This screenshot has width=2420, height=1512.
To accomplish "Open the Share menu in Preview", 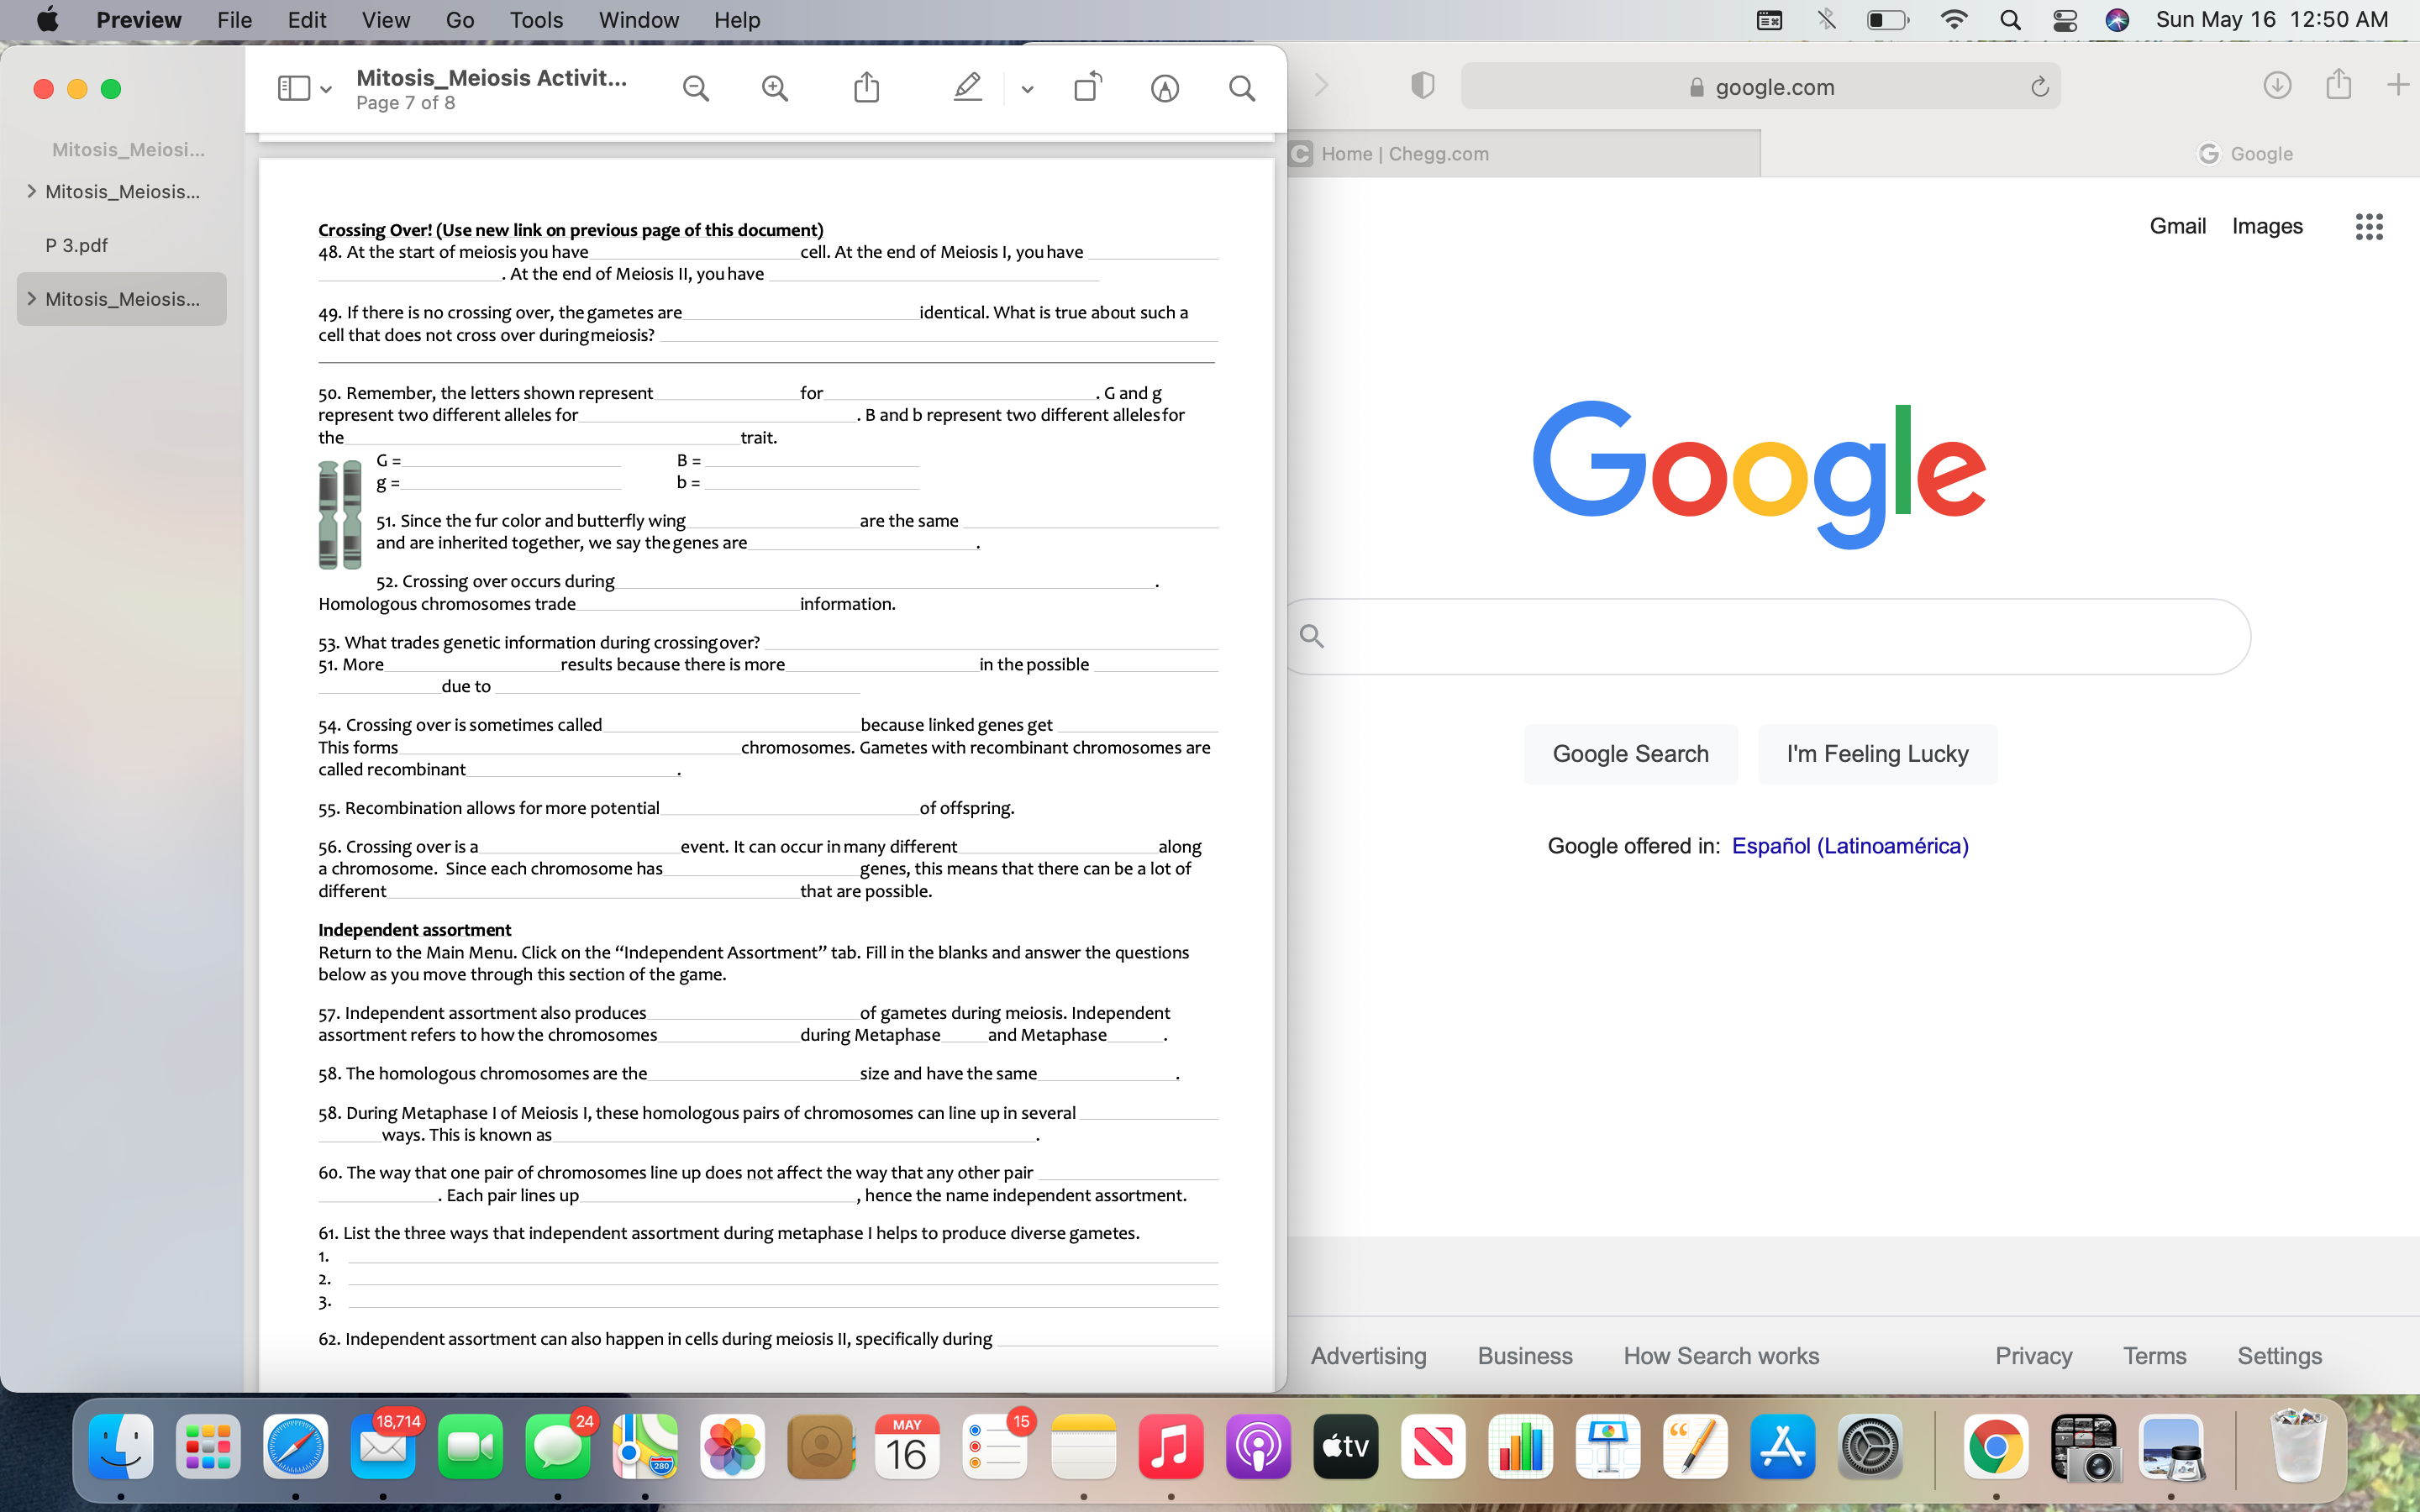I will [x=866, y=88].
